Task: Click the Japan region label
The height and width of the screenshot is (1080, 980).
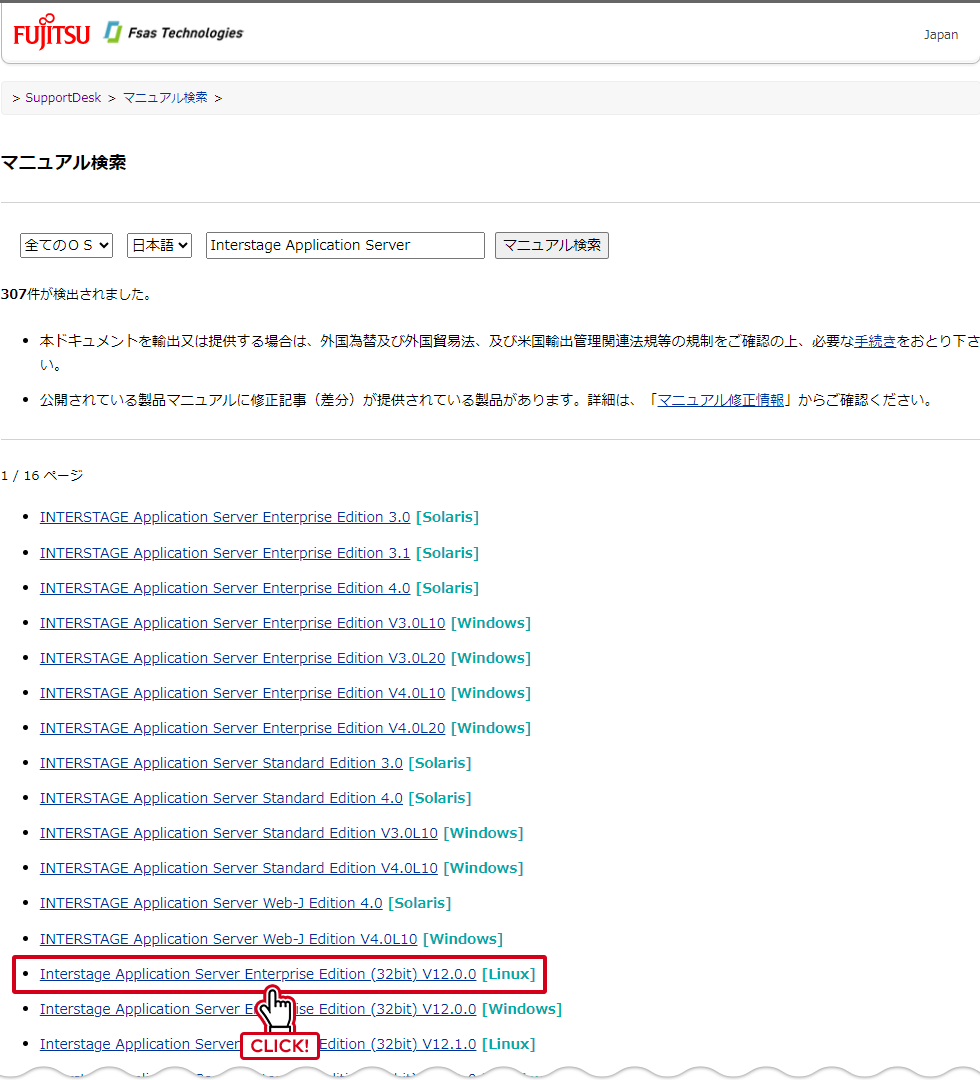Action: pos(941,34)
